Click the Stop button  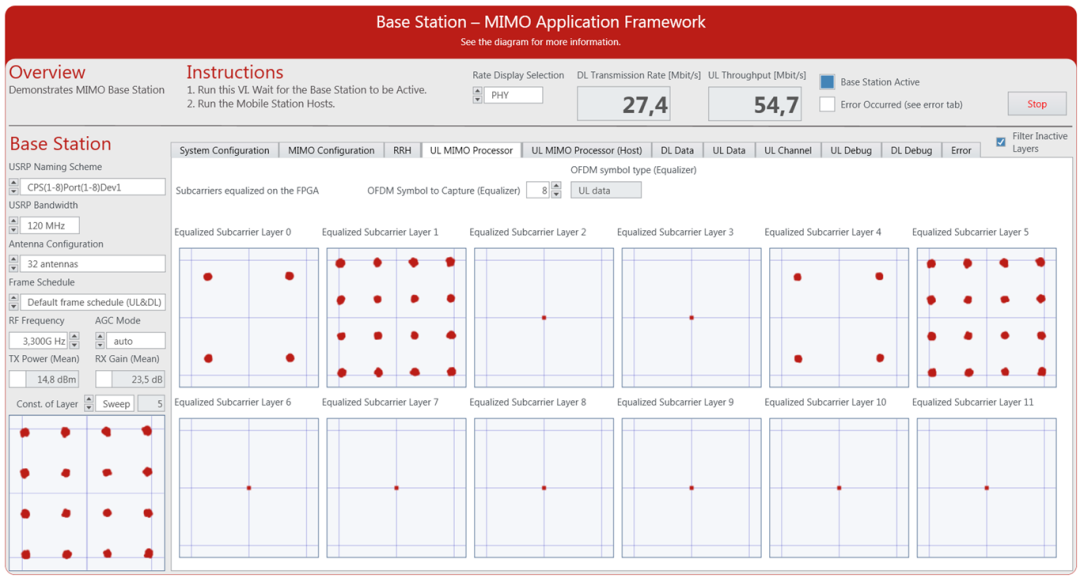(x=1037, y=104)
